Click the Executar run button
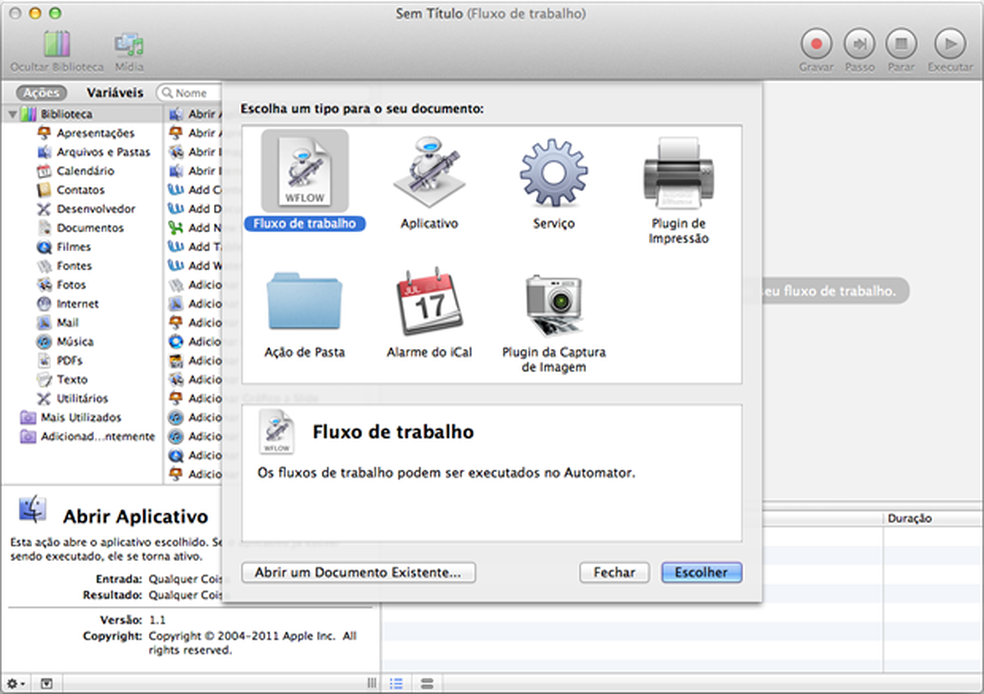 [949, 45]
